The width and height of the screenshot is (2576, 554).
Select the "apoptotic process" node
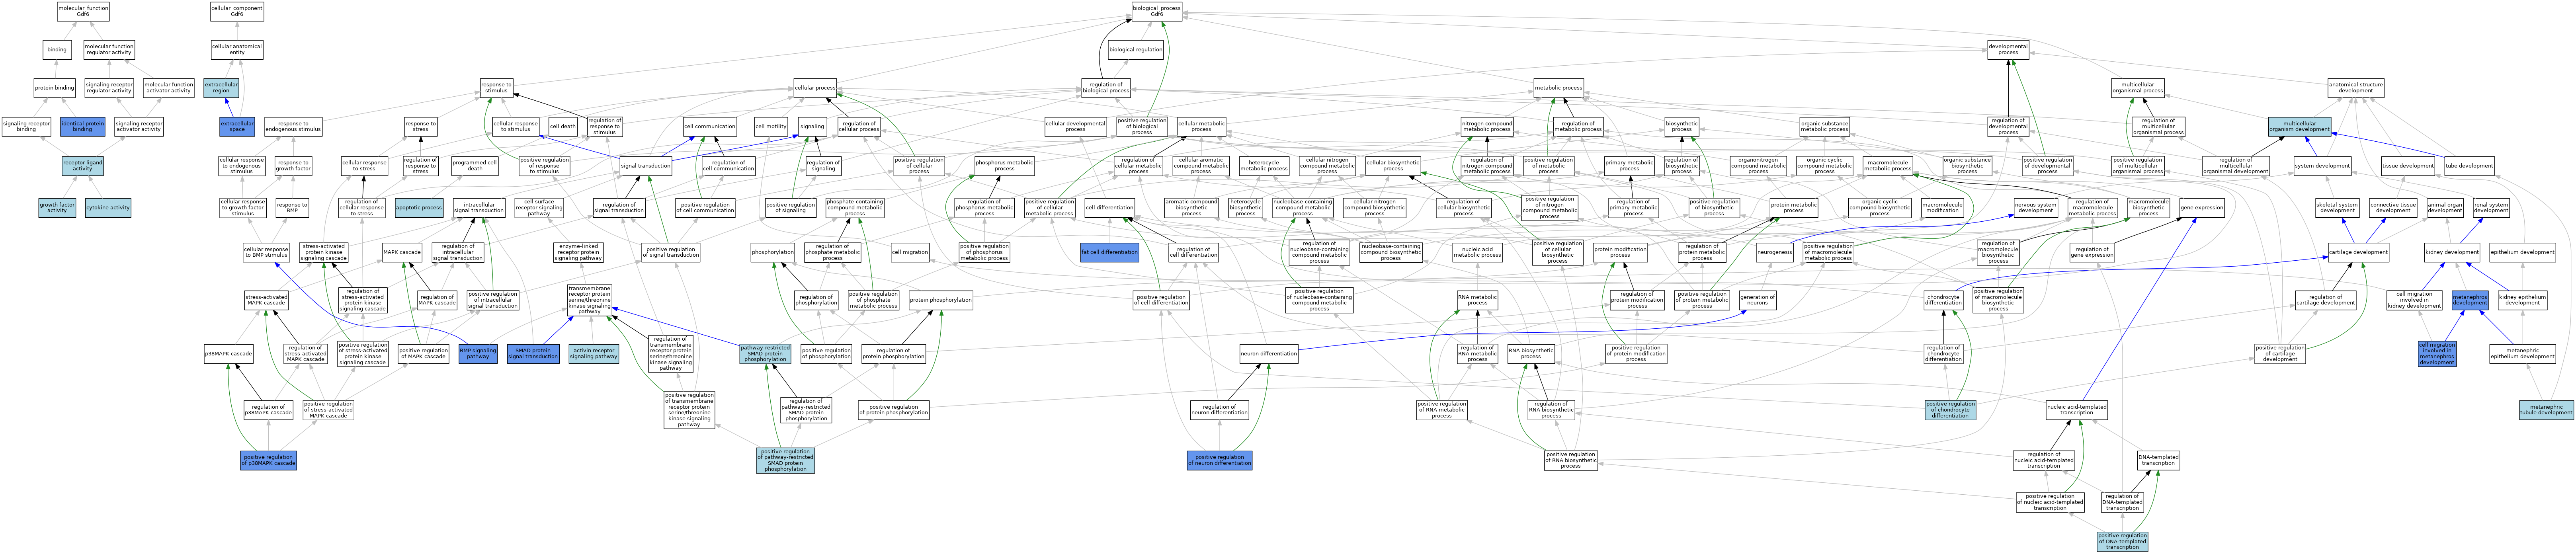coord(419,208)
